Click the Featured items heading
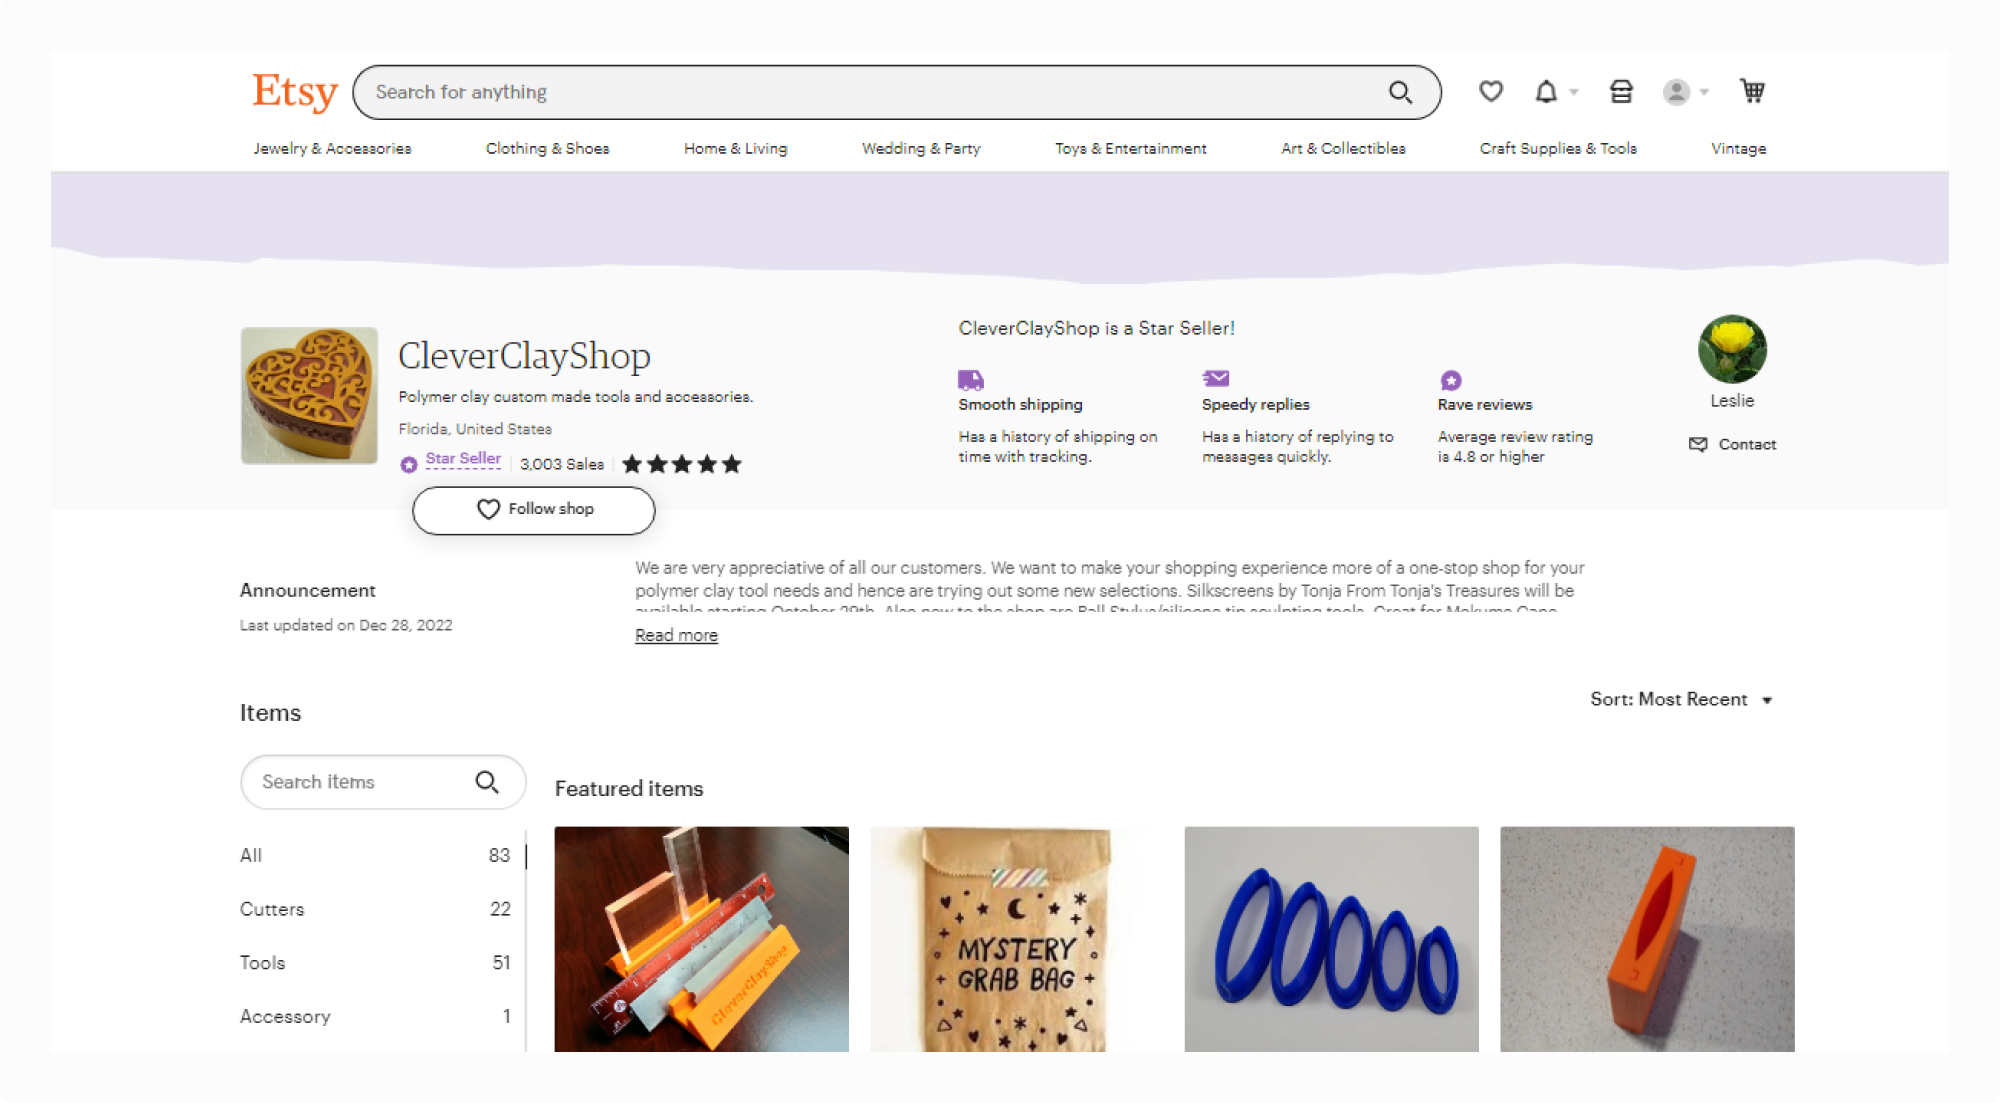This screenshot has height=1103, width=2000. pos(629,789)
